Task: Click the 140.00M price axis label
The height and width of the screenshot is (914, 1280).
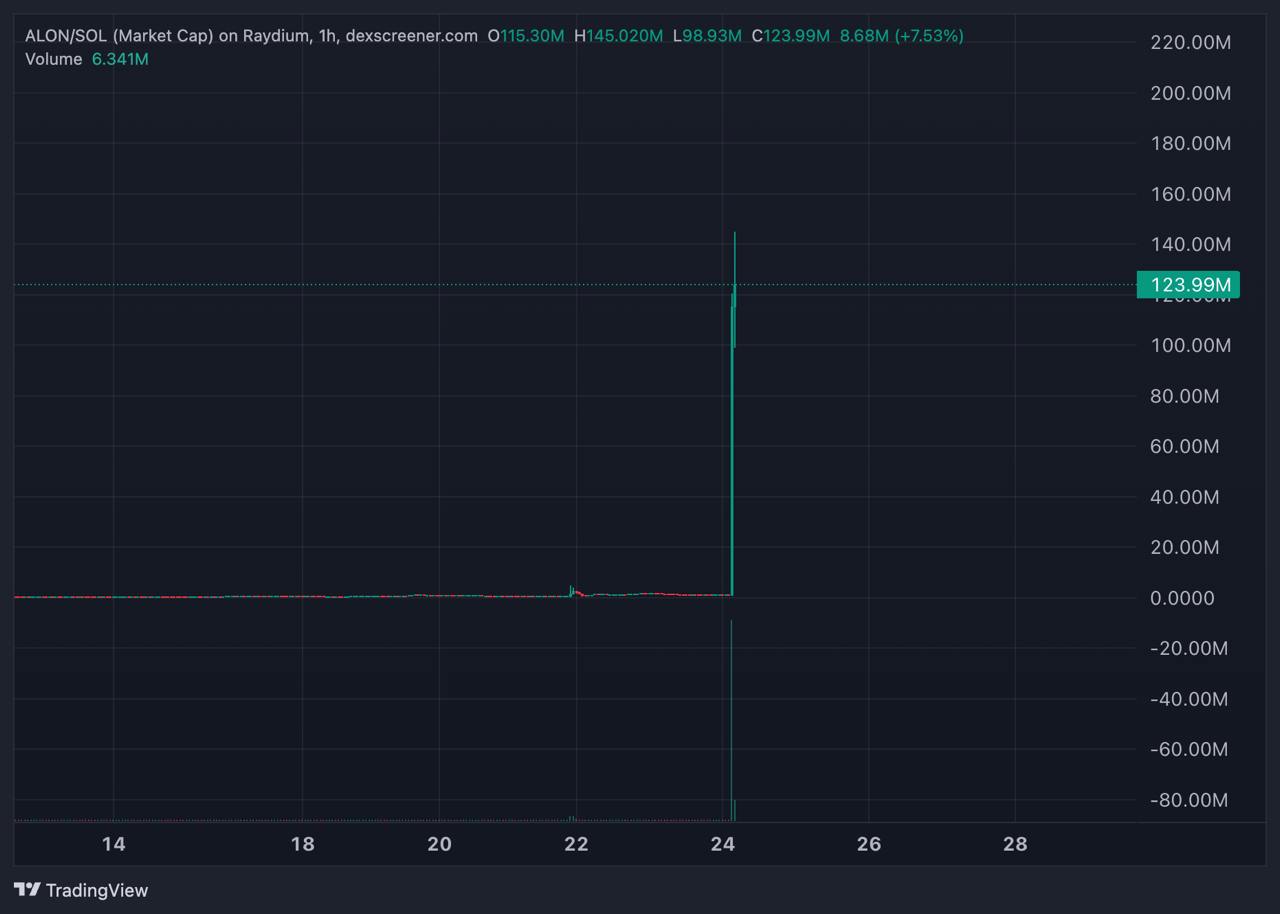Action: click(x=1190, y=244)
